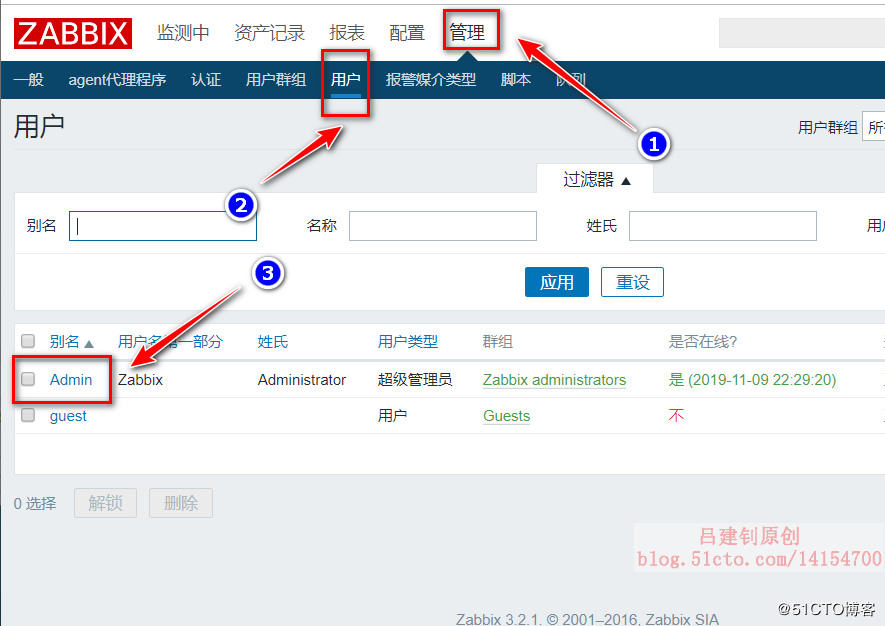Click the Administrator surname cell

tap(301, 380)
